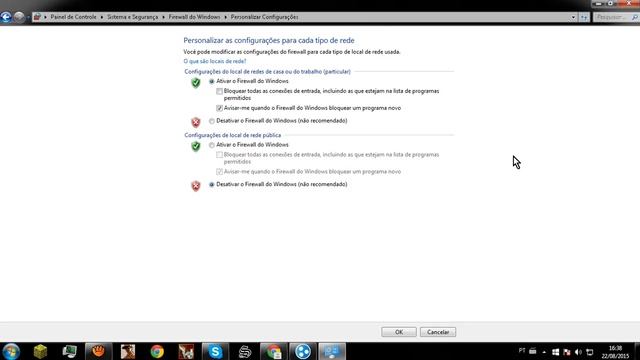Click the OK button
640x360 pixels.
399,332
